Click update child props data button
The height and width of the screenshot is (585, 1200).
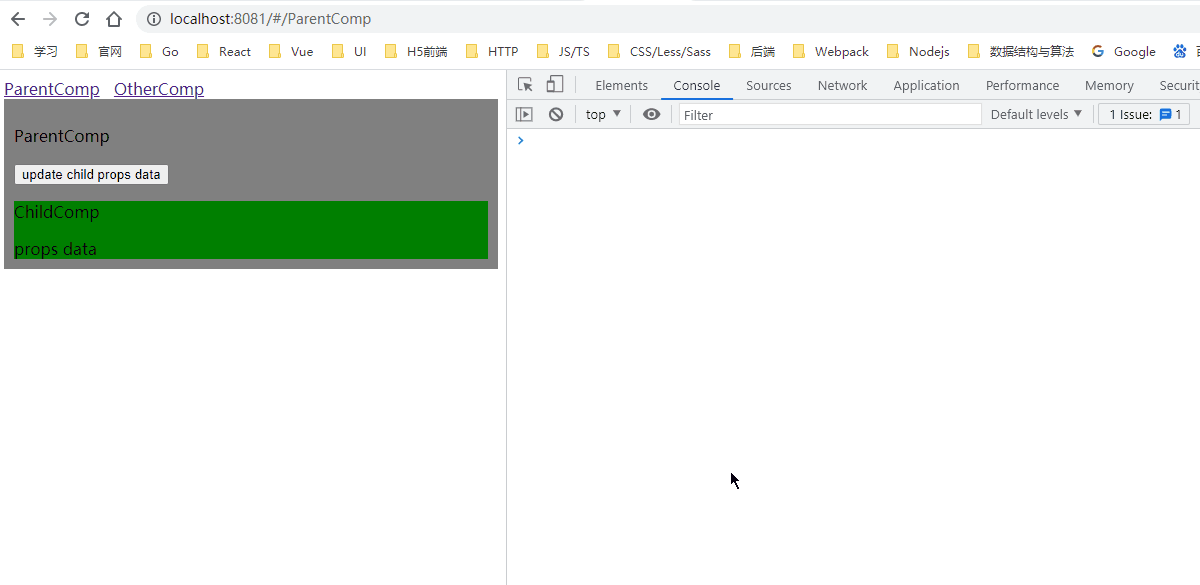pos(91,174)
